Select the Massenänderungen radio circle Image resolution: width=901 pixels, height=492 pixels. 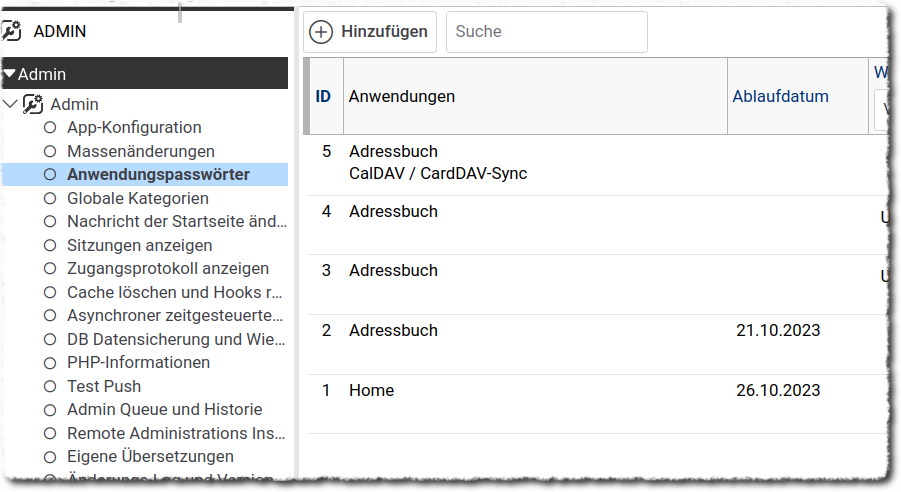click(48, 151)
